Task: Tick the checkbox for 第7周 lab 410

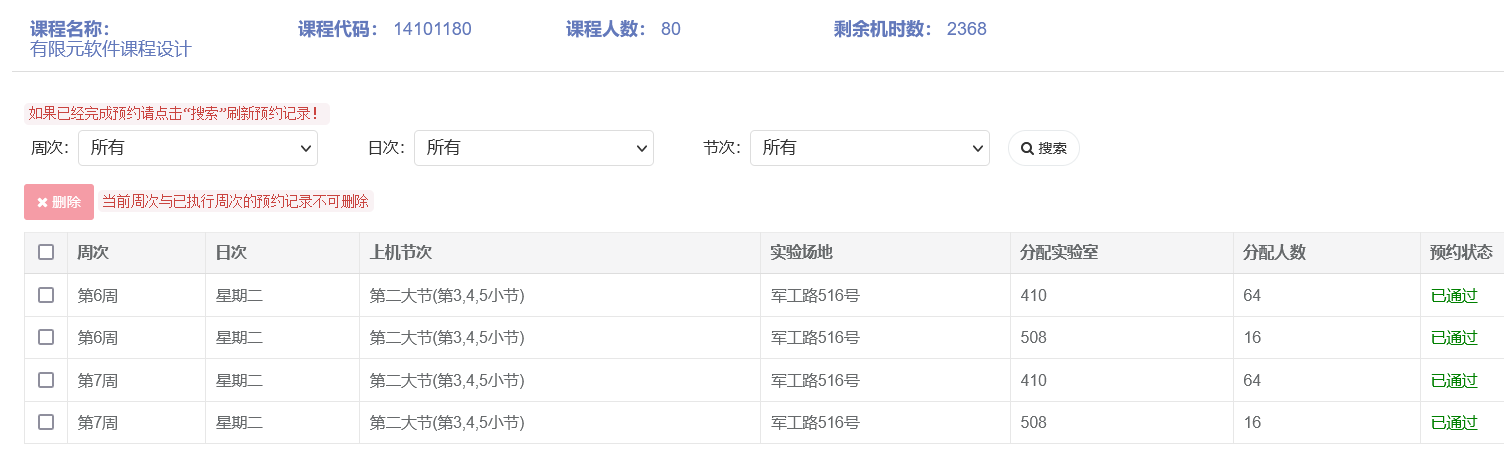Action: 46,380
